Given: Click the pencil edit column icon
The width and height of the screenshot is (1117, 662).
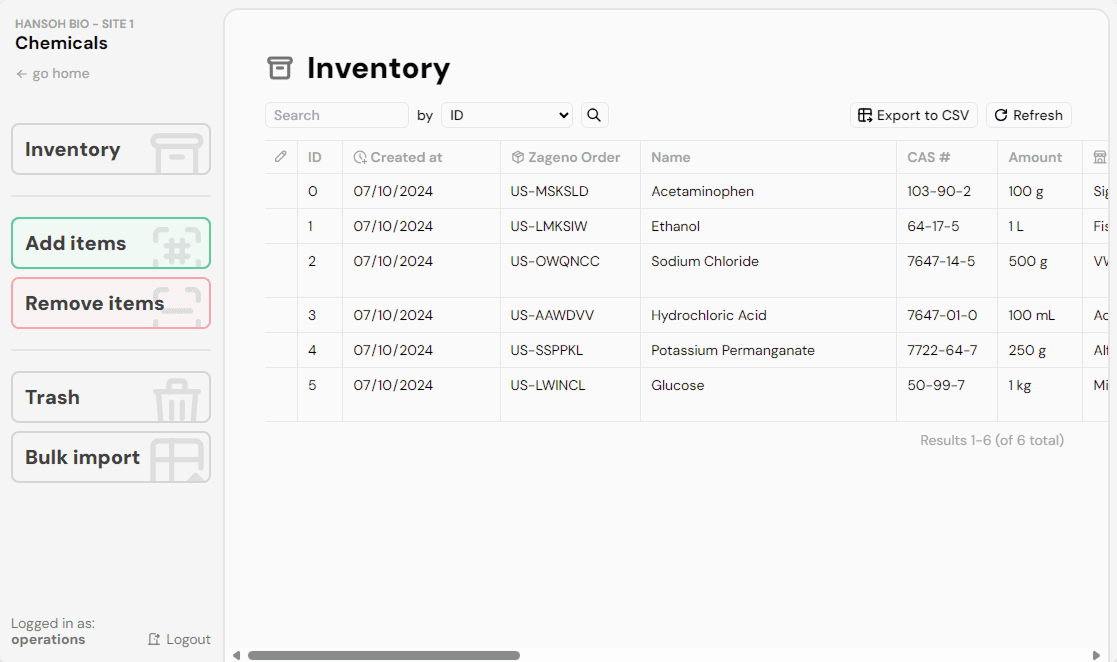Looking at the screenshot, I should pyautogui.click(x=281, y=157).
